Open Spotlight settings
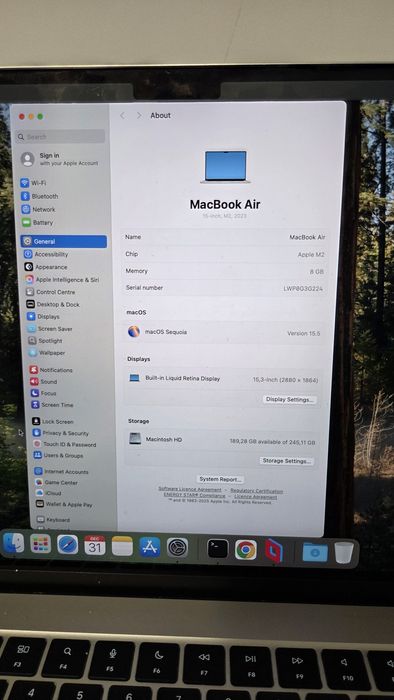The height and width of the screenshot is (700, 394). (x=46, y=341)
